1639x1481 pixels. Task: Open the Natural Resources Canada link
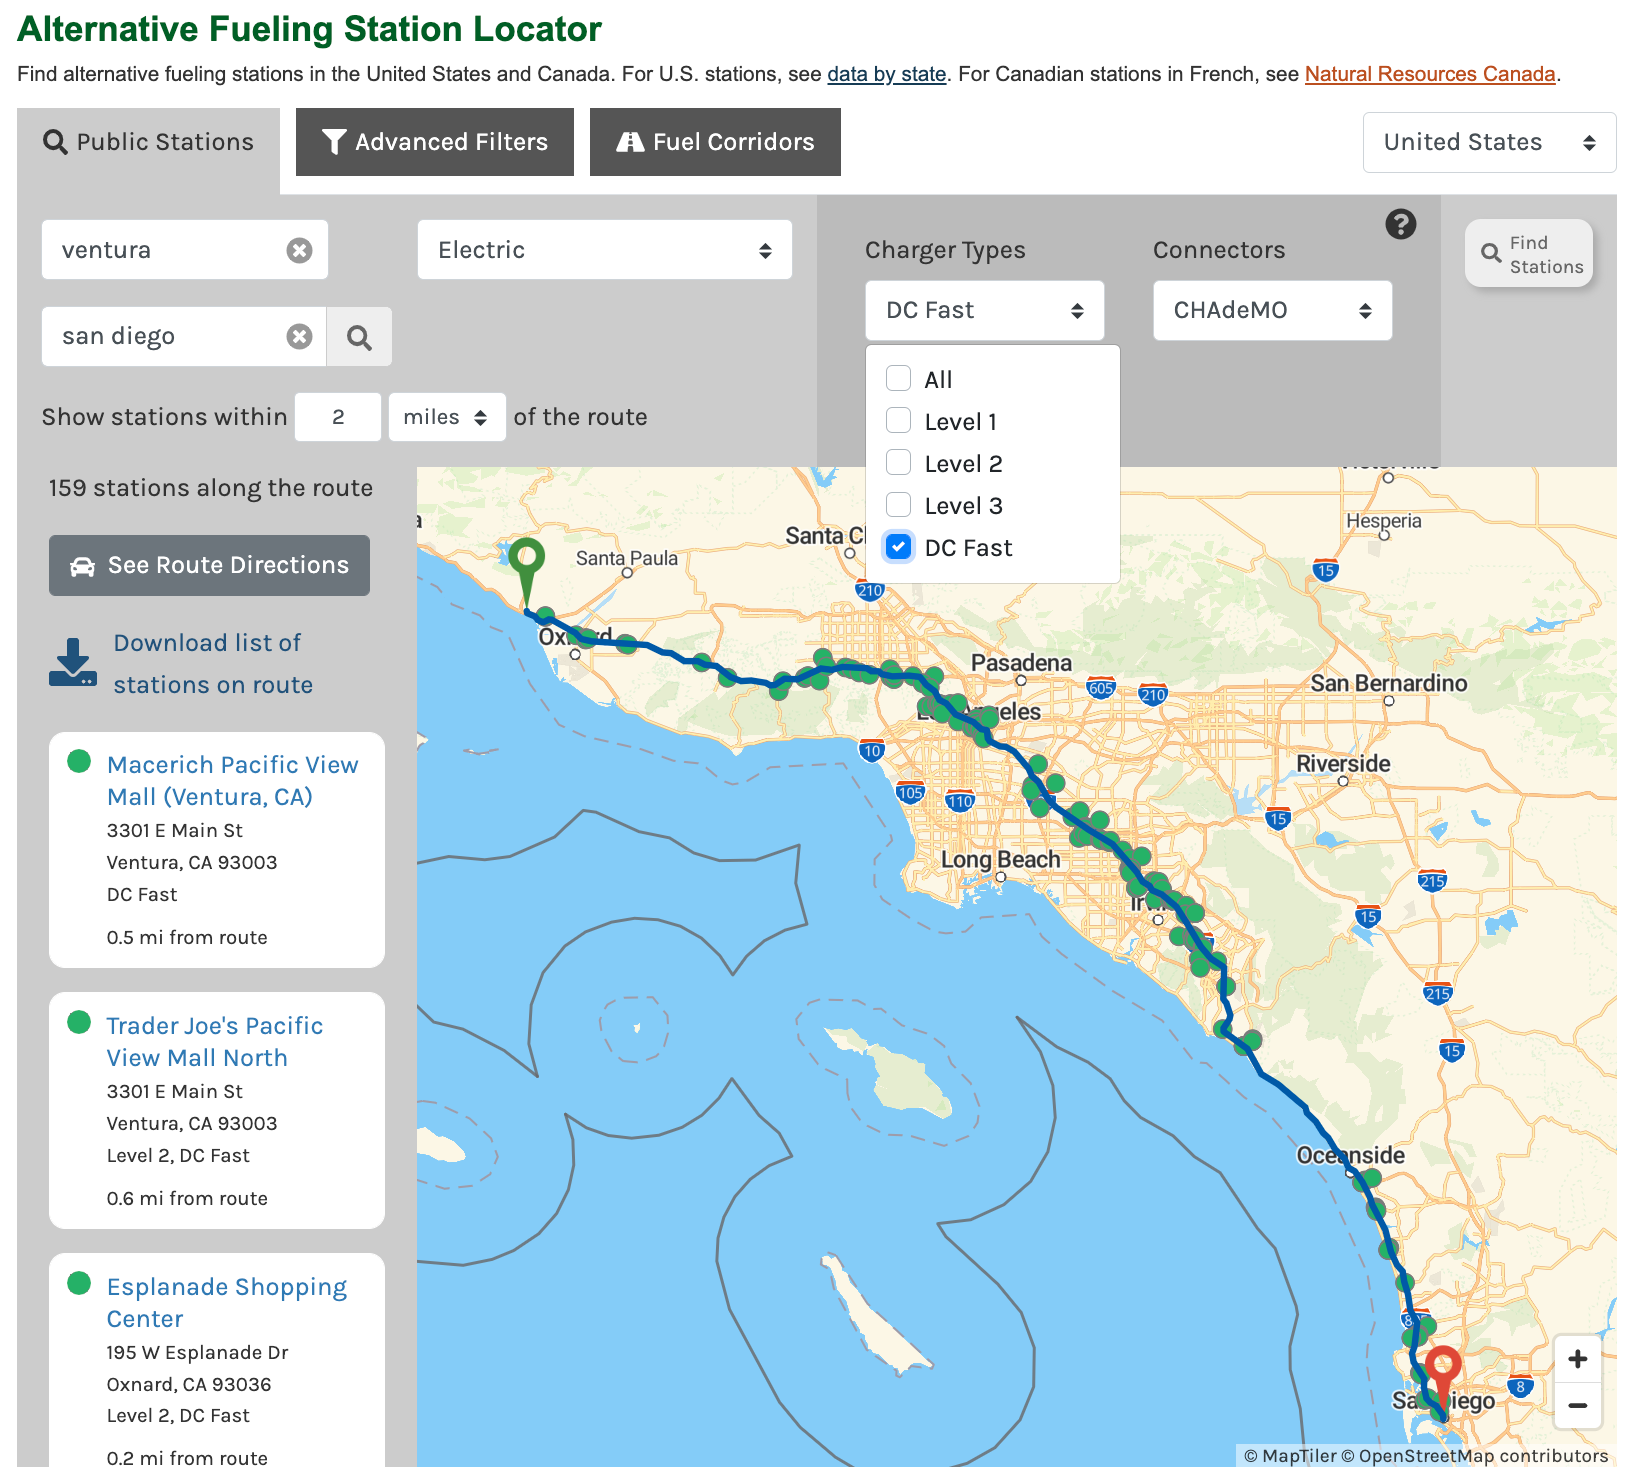[1429, 74]
